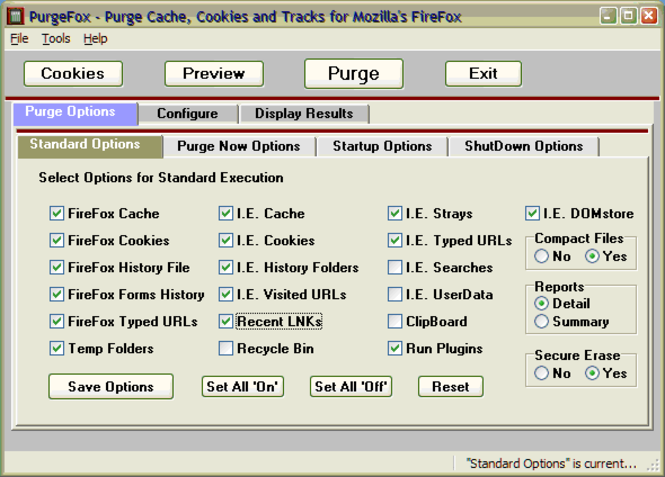Click Set All 'Off' button

(351, 386)
